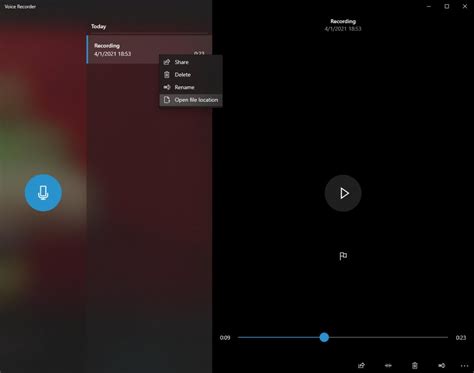474x373 pixels.
Task: Start a new recording with microphone button
Action: [43, 193]
